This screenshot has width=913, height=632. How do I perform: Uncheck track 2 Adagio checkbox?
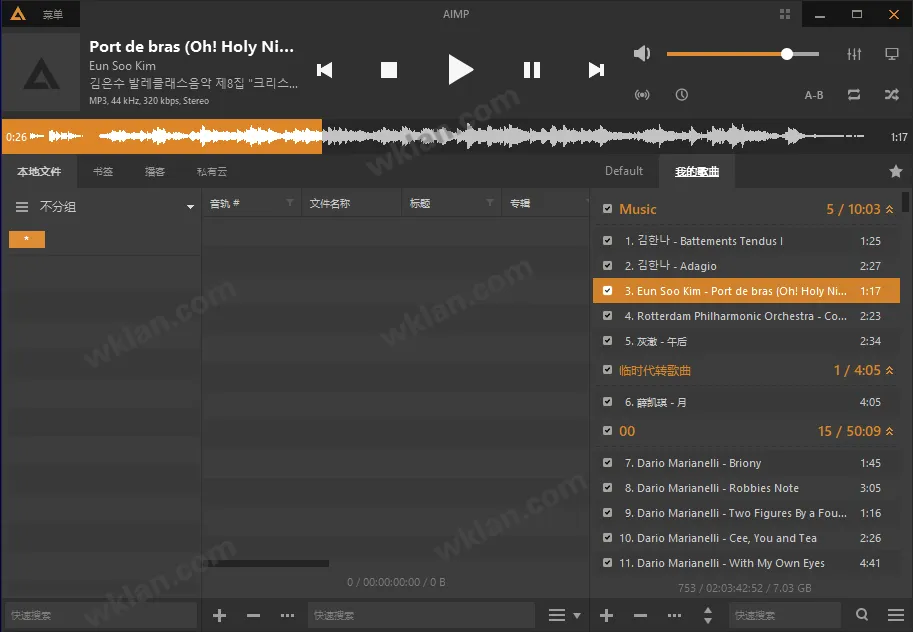point(607,265)
